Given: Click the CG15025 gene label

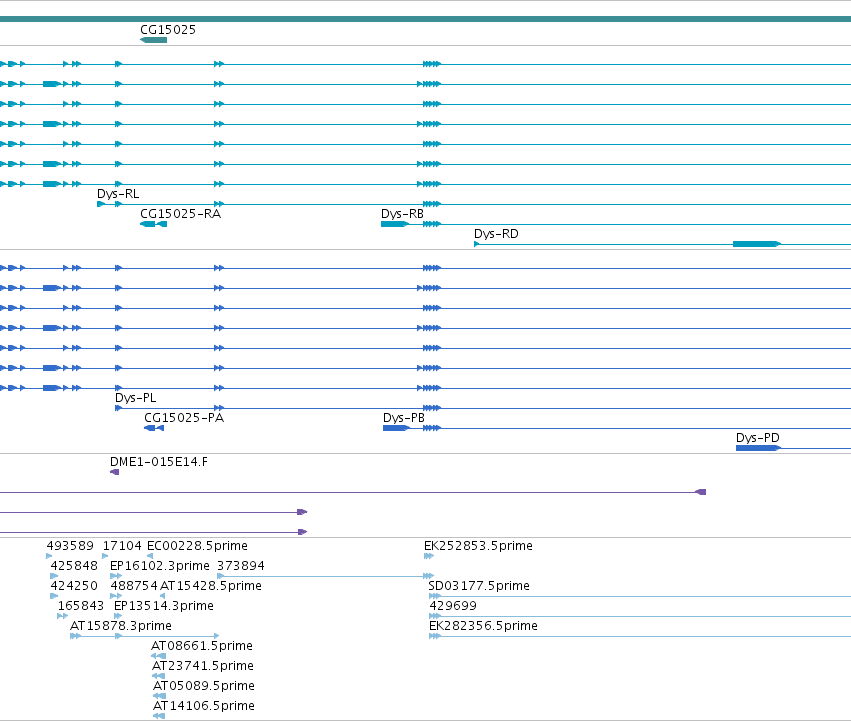Looking at the screenshot, I should (168, 30).
